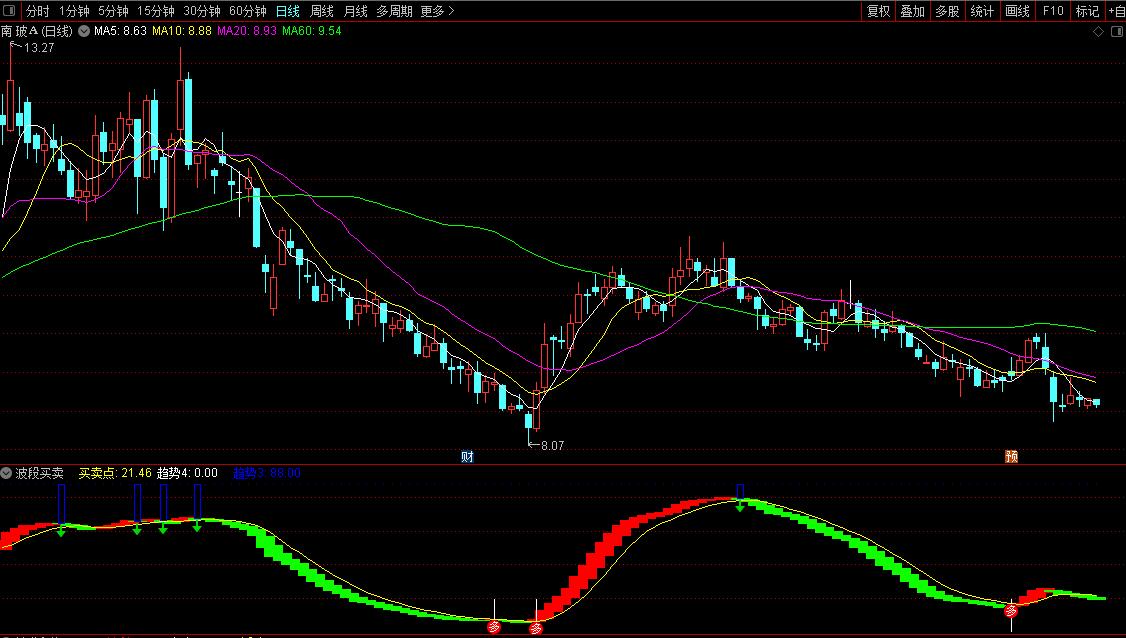Open the 多股 multi-stock view
This screenshot has width=1126, height=638.
pyautogui.click(x=947, y=11)
